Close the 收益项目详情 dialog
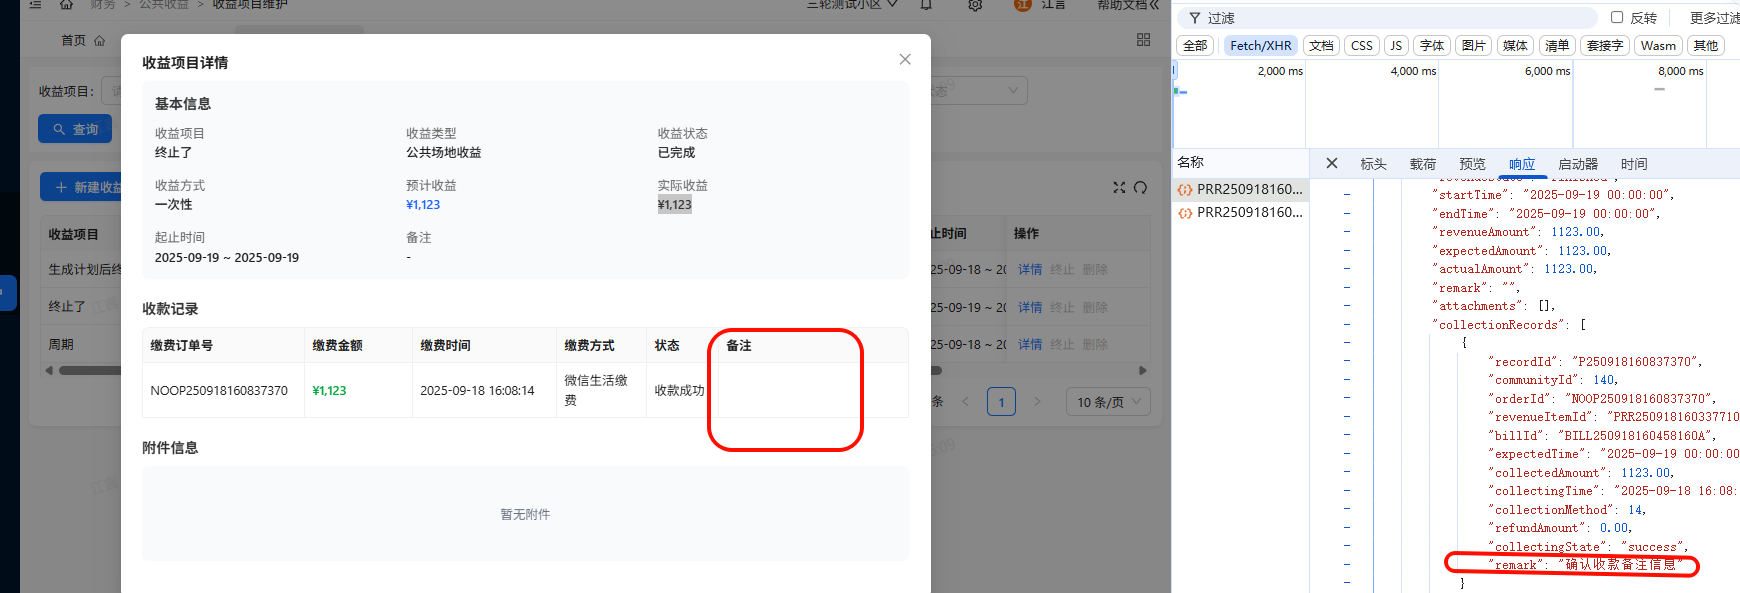 point(905,60)
